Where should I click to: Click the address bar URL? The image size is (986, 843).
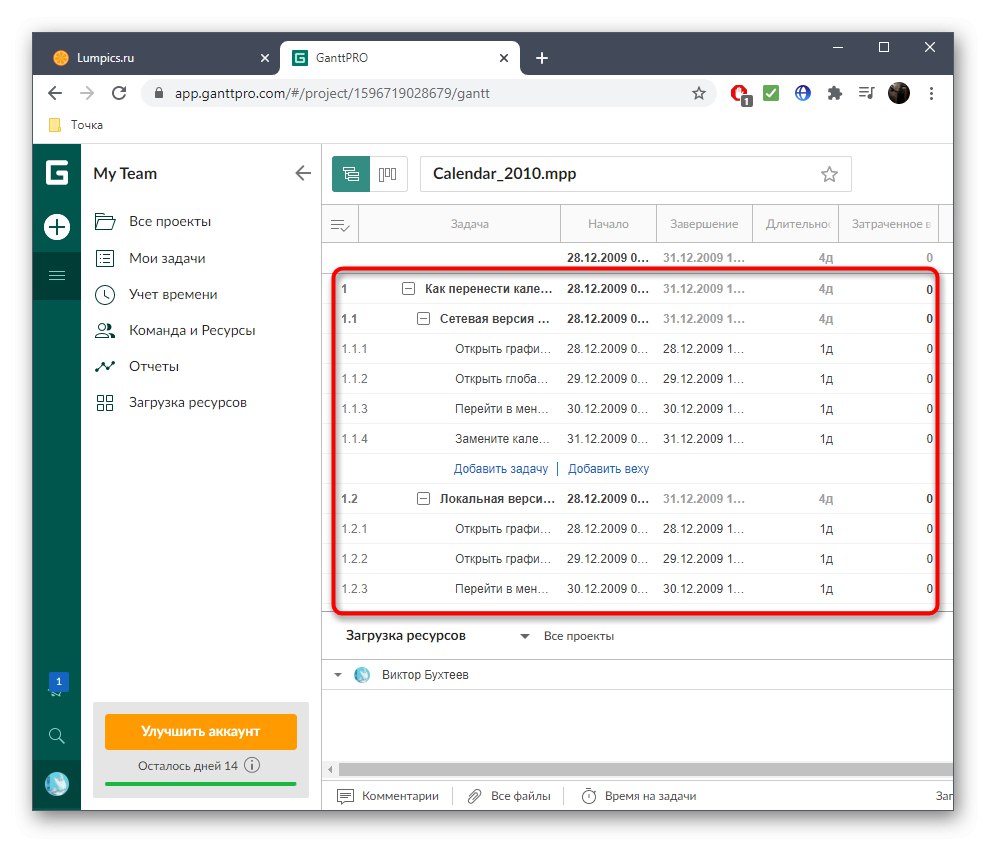(x=332, y=94)
